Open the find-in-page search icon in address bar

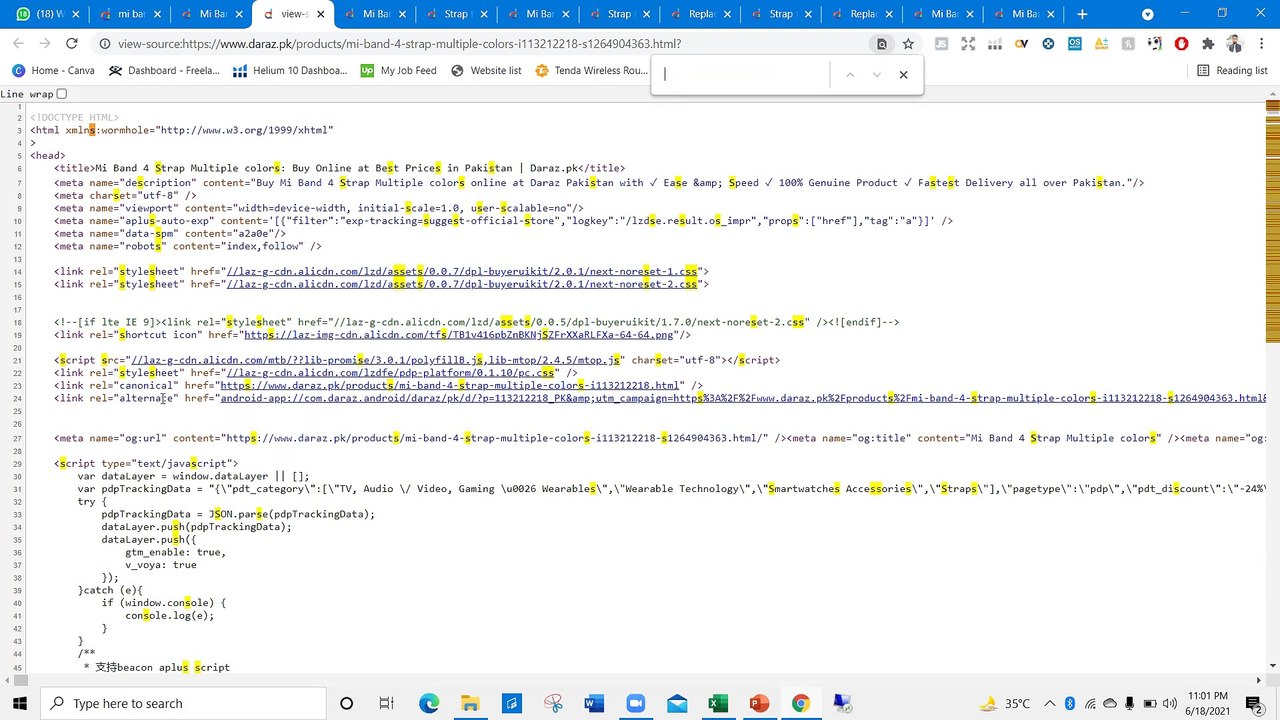[x=881, y=44]
